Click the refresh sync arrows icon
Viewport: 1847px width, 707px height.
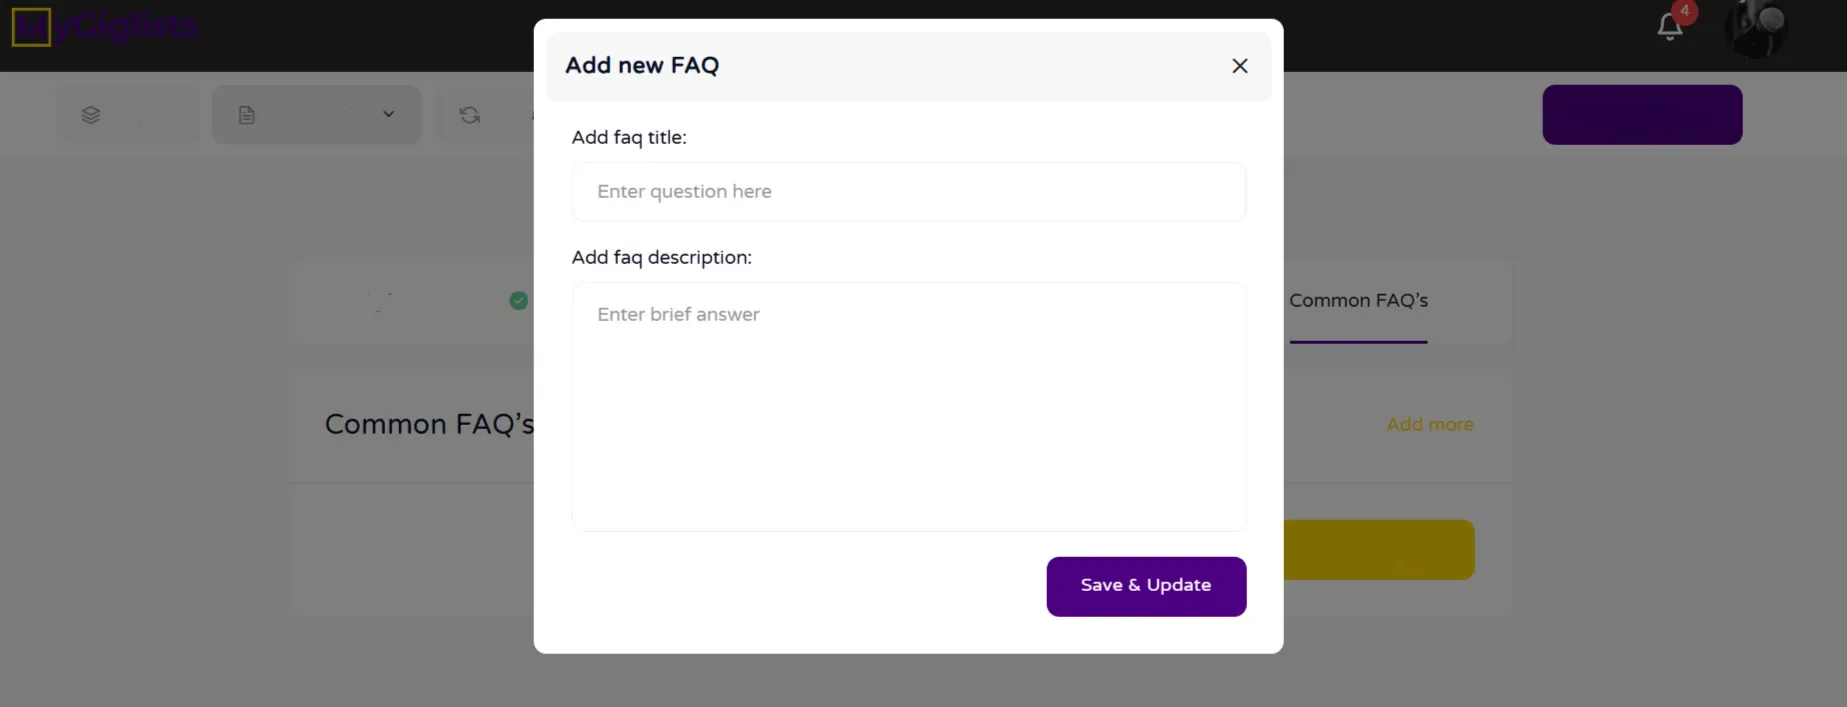[x=470, y=115]
